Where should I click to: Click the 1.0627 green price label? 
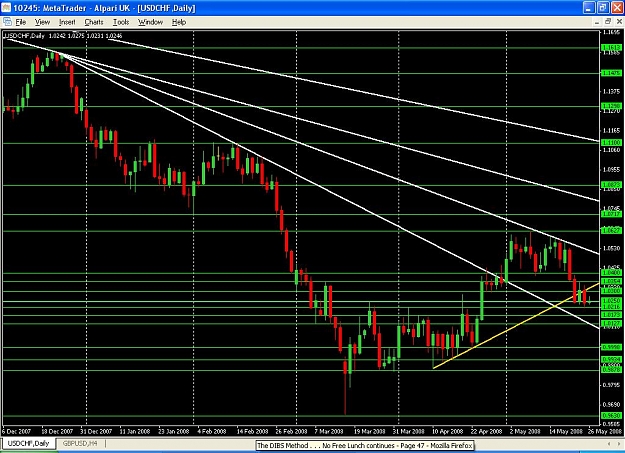pyautogui.click(x=611, y=230)
